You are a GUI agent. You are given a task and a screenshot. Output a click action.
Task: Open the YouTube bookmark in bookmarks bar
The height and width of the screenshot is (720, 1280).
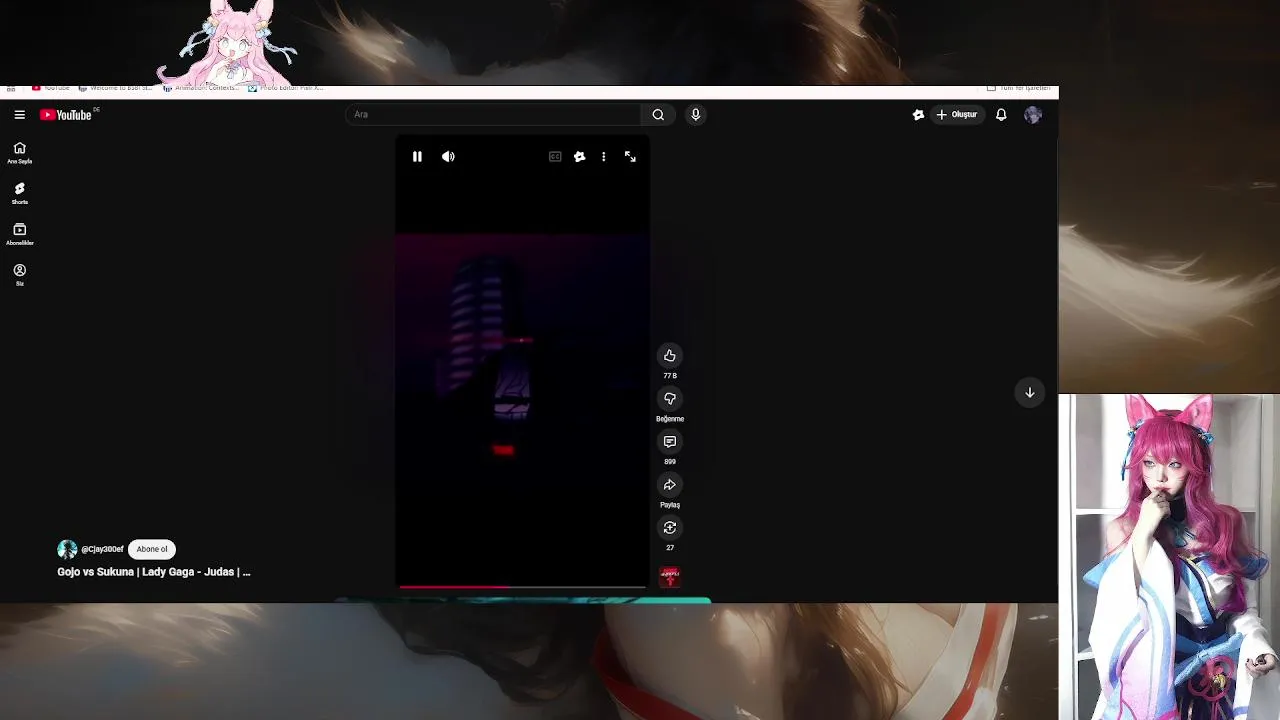point(51,88)
